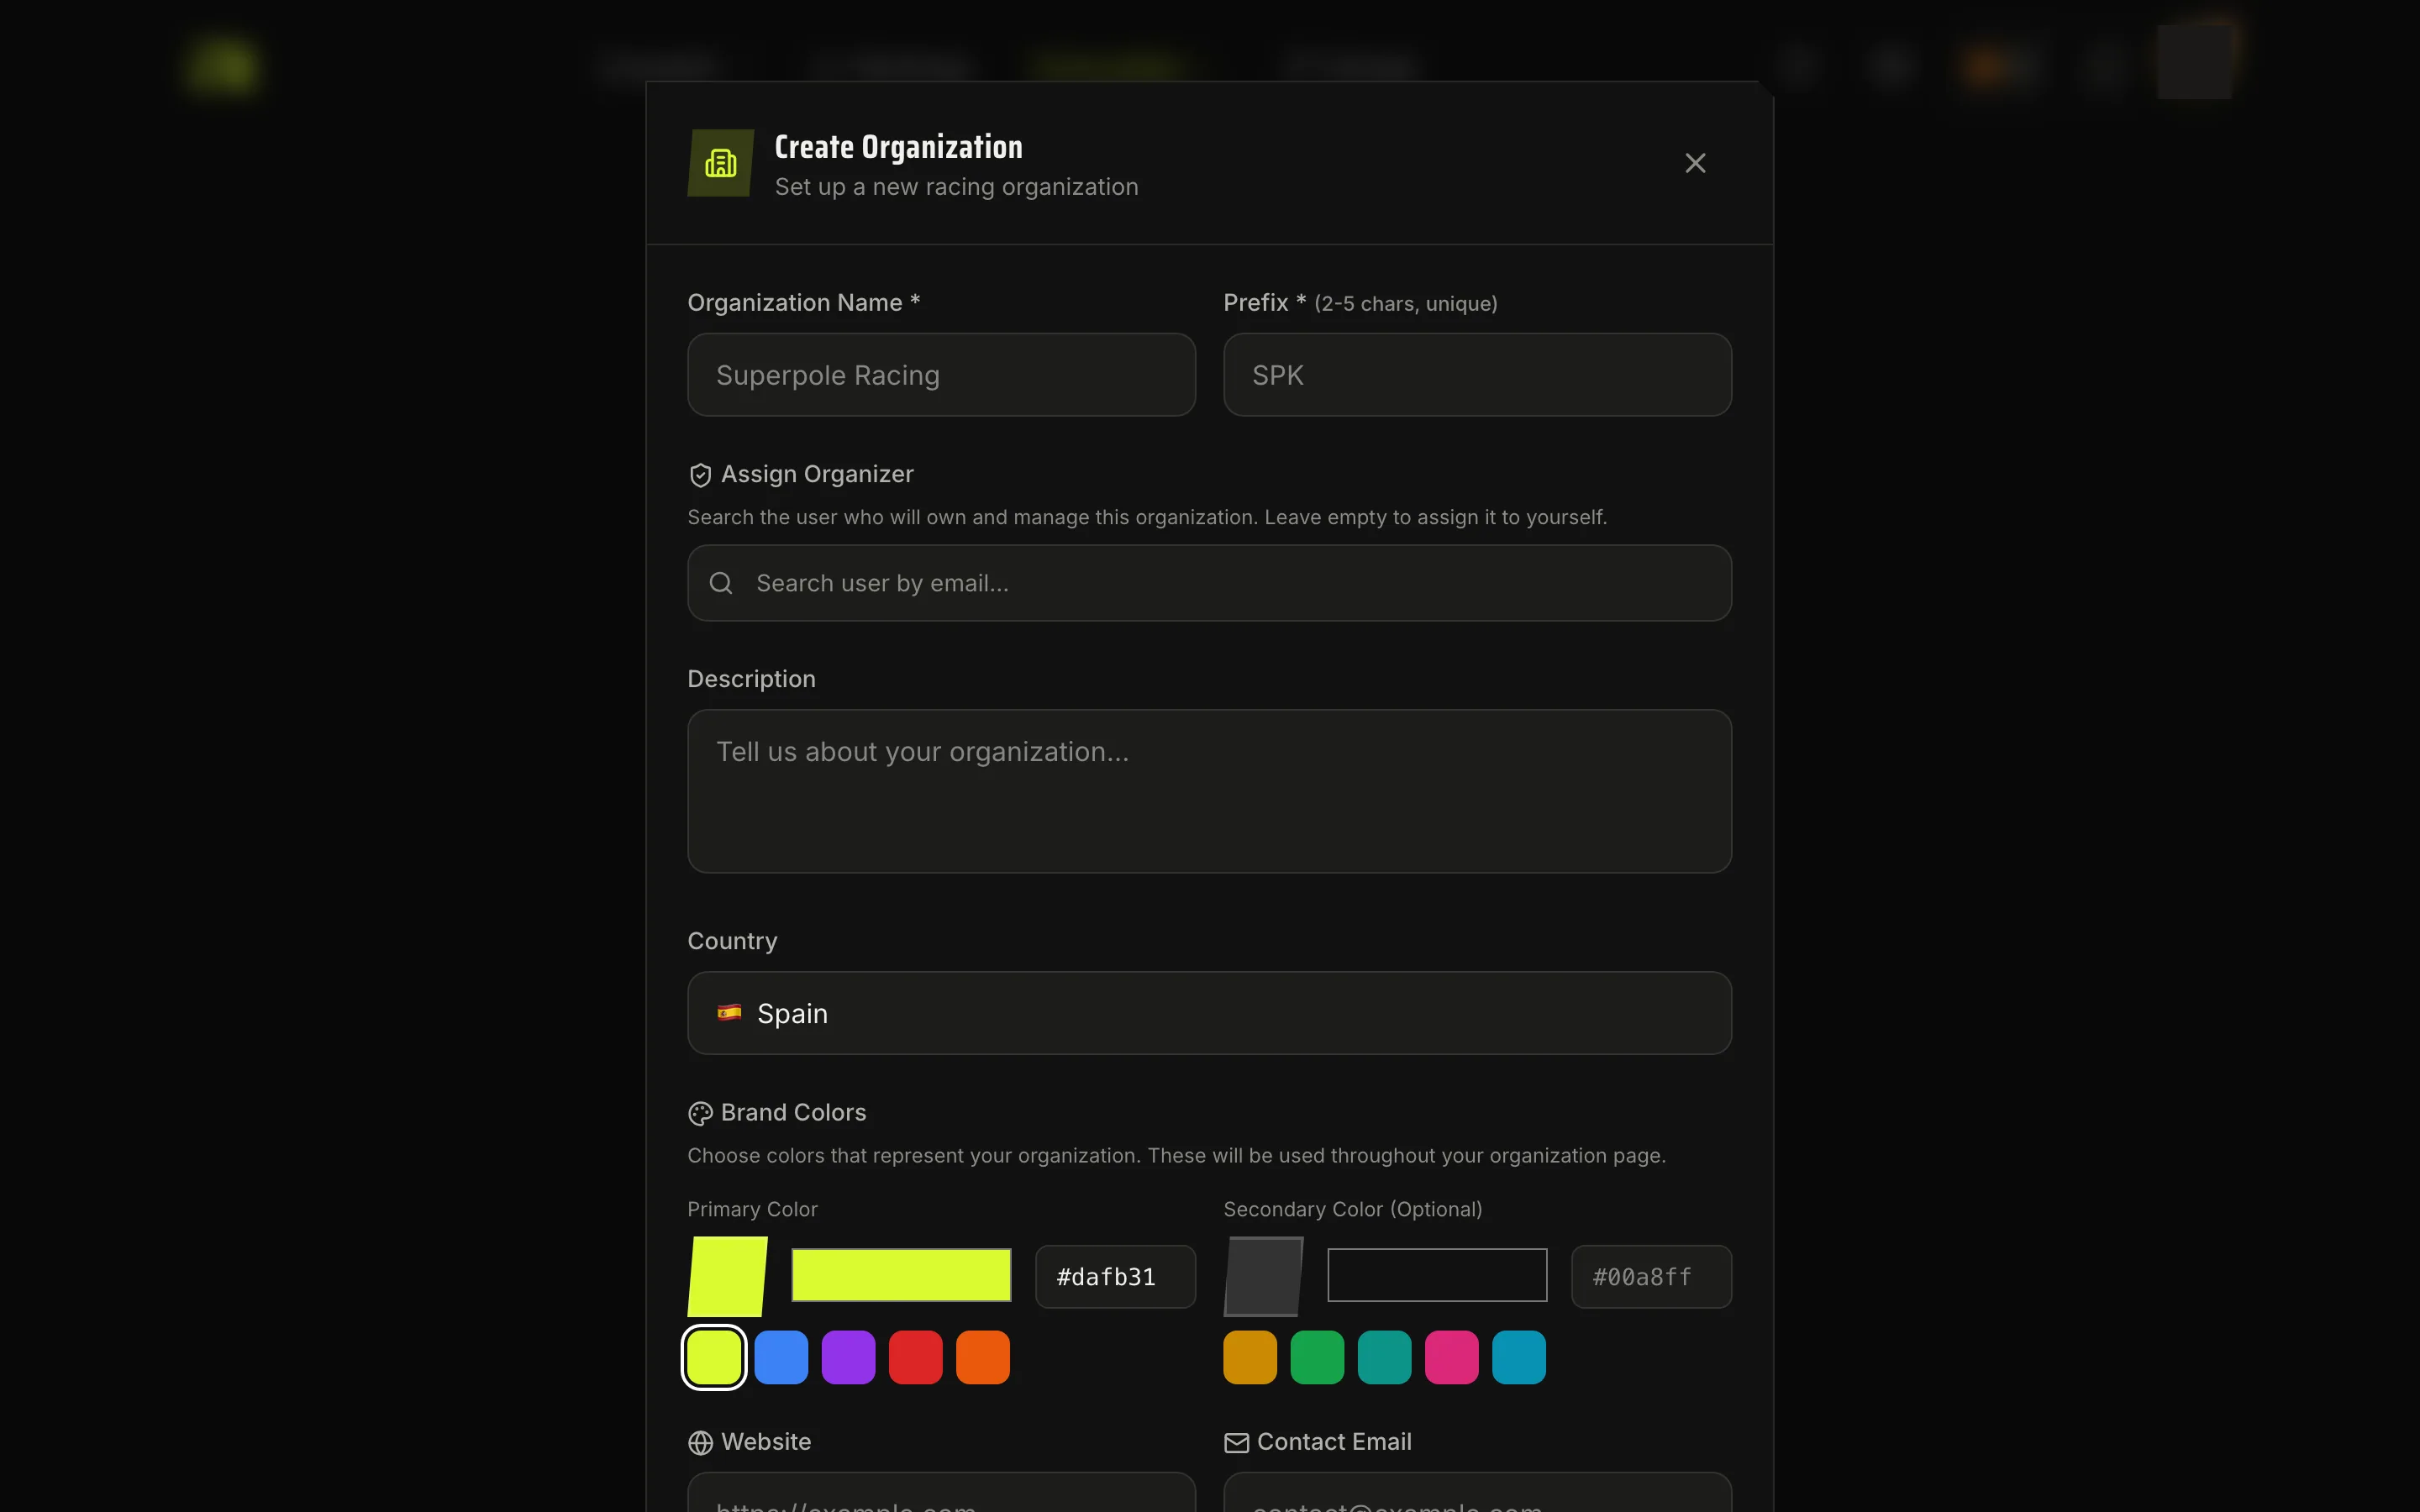2420x1512 pixels.
Task: Click the '(2-5 chars, unique)' hint text
Action: (1405, 304)
